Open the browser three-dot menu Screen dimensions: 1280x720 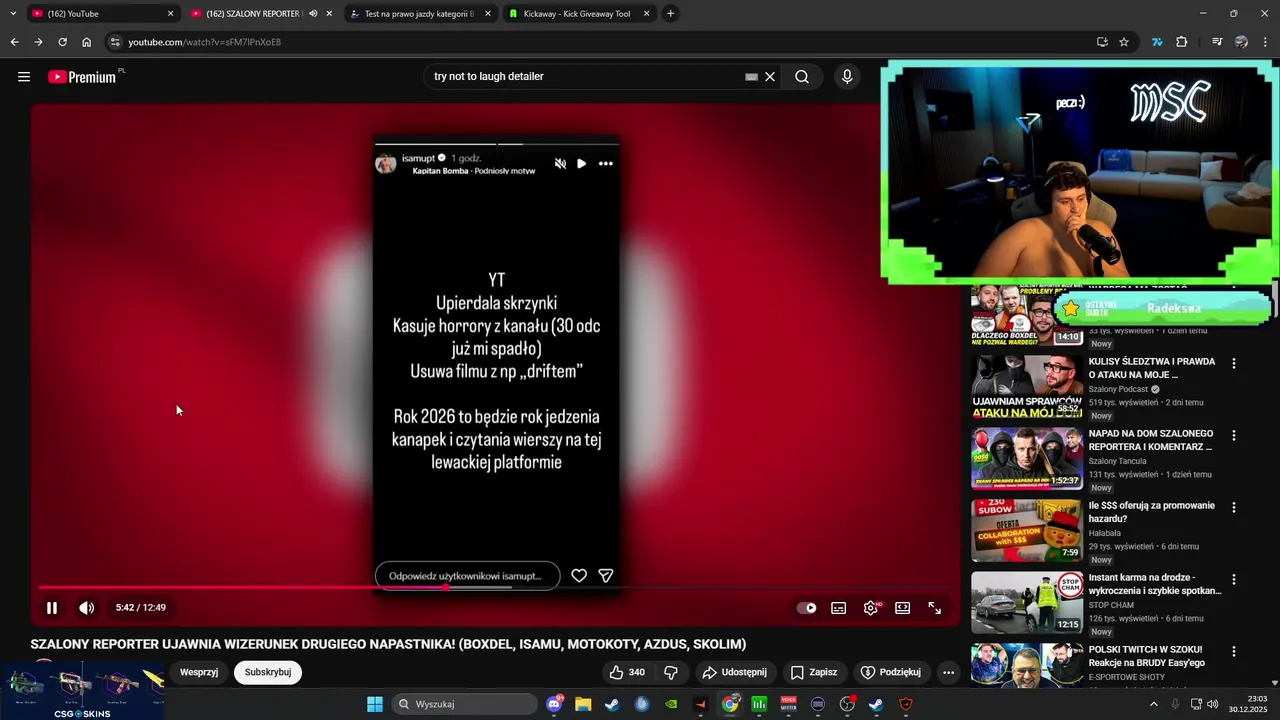1266,42
